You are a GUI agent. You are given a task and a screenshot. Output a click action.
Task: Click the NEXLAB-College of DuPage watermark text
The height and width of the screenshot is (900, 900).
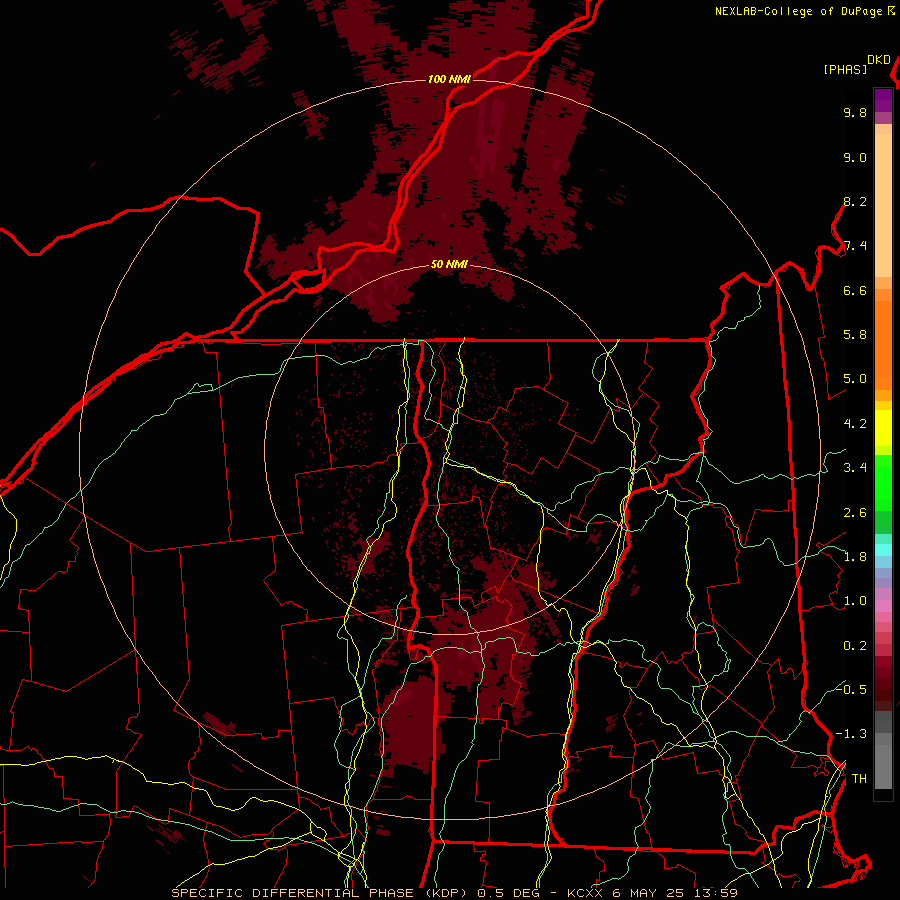point(800,11)
